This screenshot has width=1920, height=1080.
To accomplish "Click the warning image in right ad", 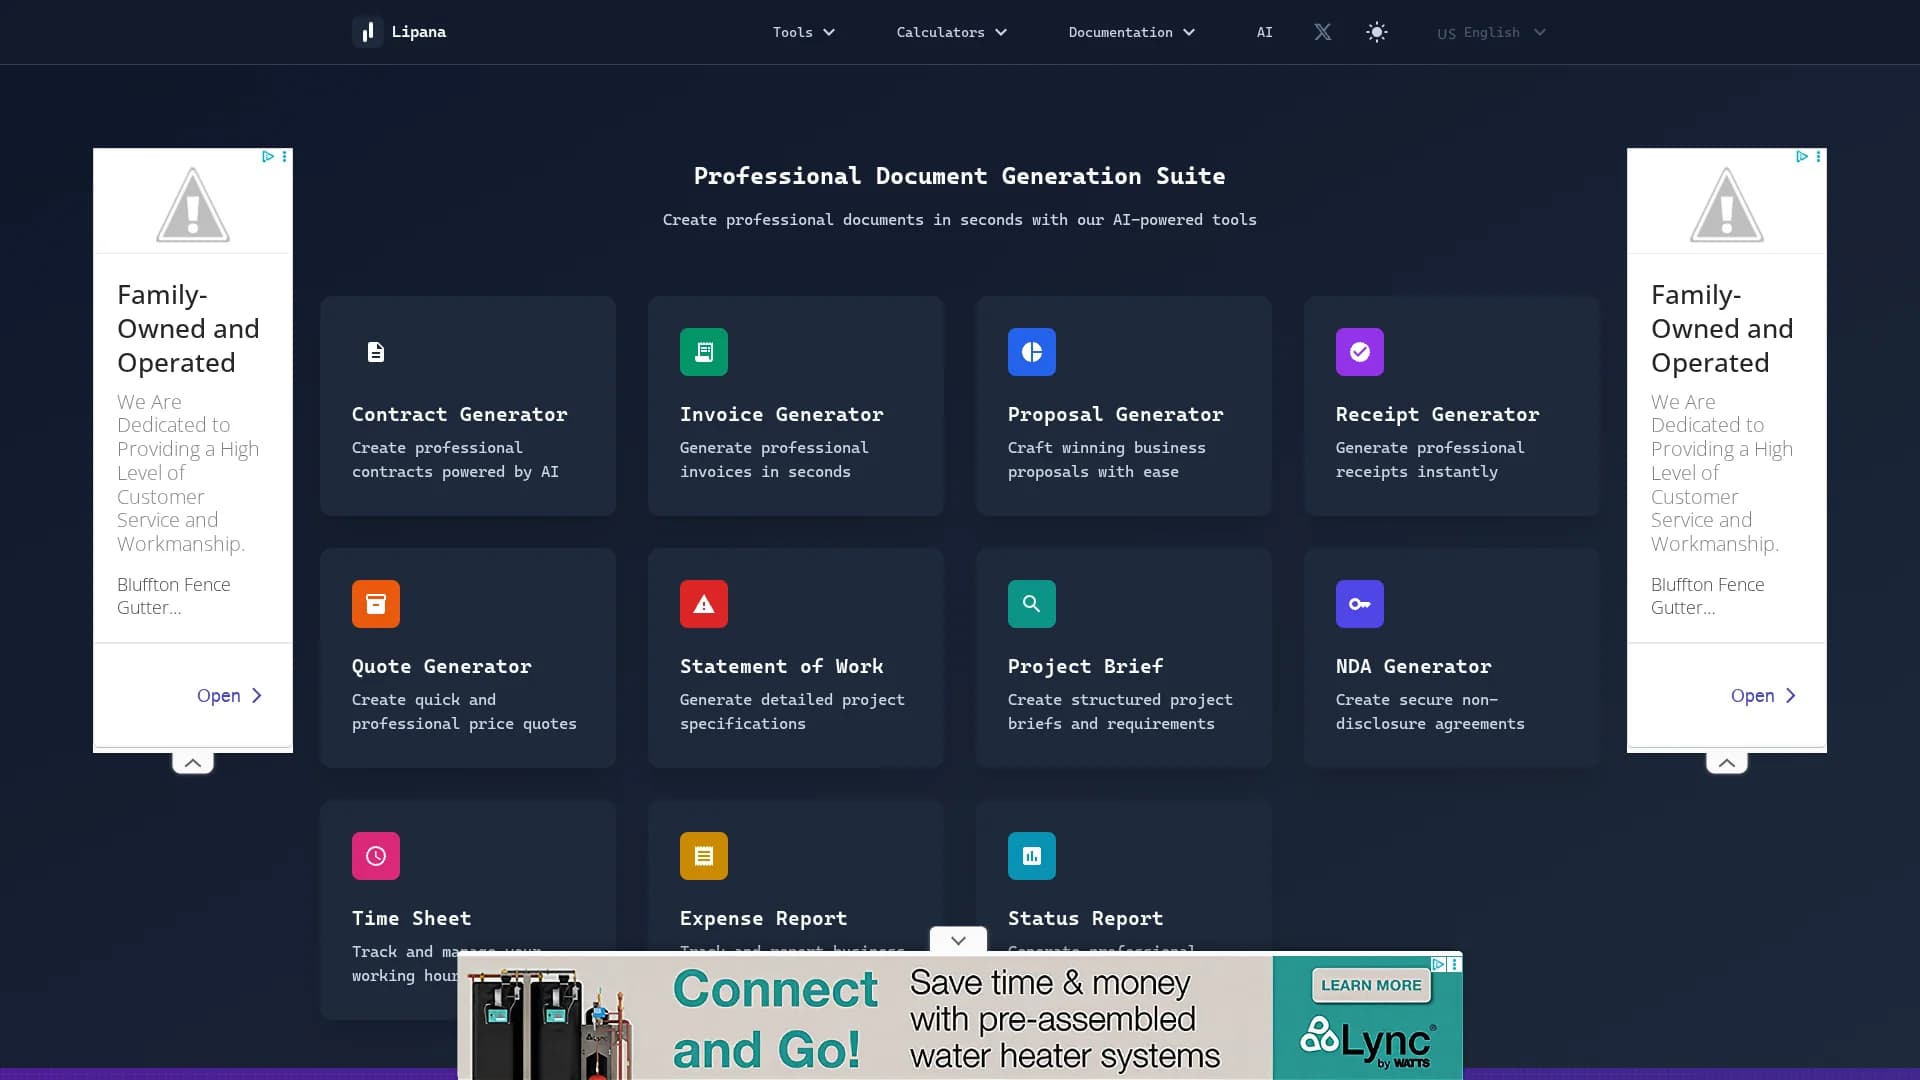I will 1727,205.
